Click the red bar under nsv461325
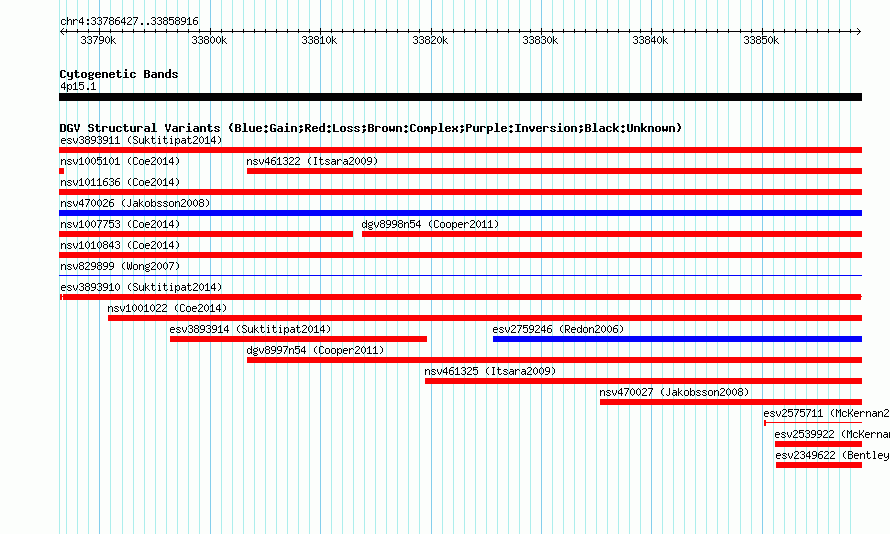Image resolution: width=890 pixels, height=534 pixels. pyautogui.click(x=644, y=381)
